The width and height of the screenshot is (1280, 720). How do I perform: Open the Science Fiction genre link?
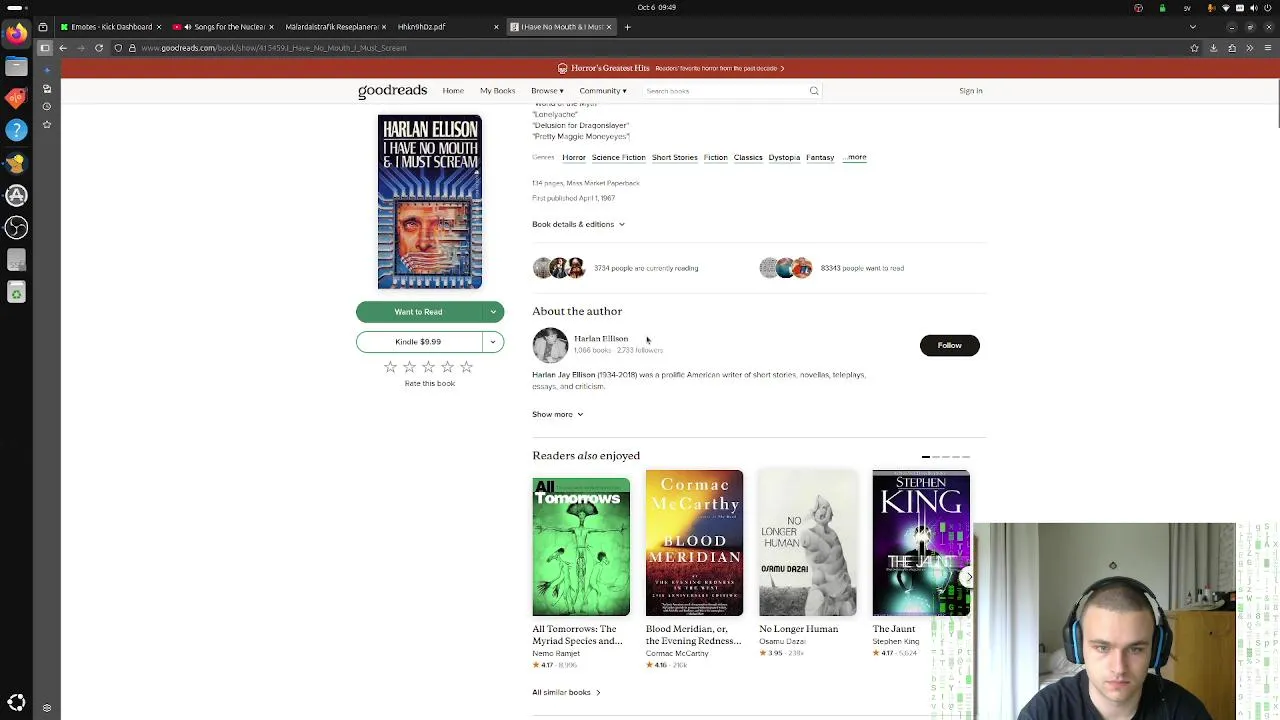pyautogui.click(x=618, y=157)
